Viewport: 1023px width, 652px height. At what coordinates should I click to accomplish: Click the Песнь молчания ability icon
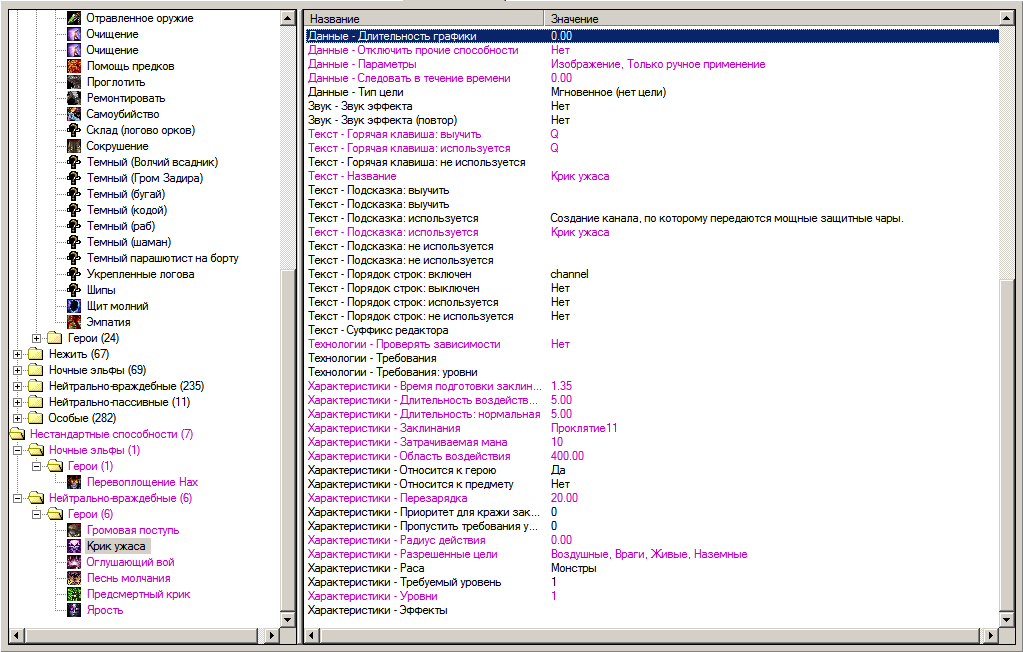point(74,578)
